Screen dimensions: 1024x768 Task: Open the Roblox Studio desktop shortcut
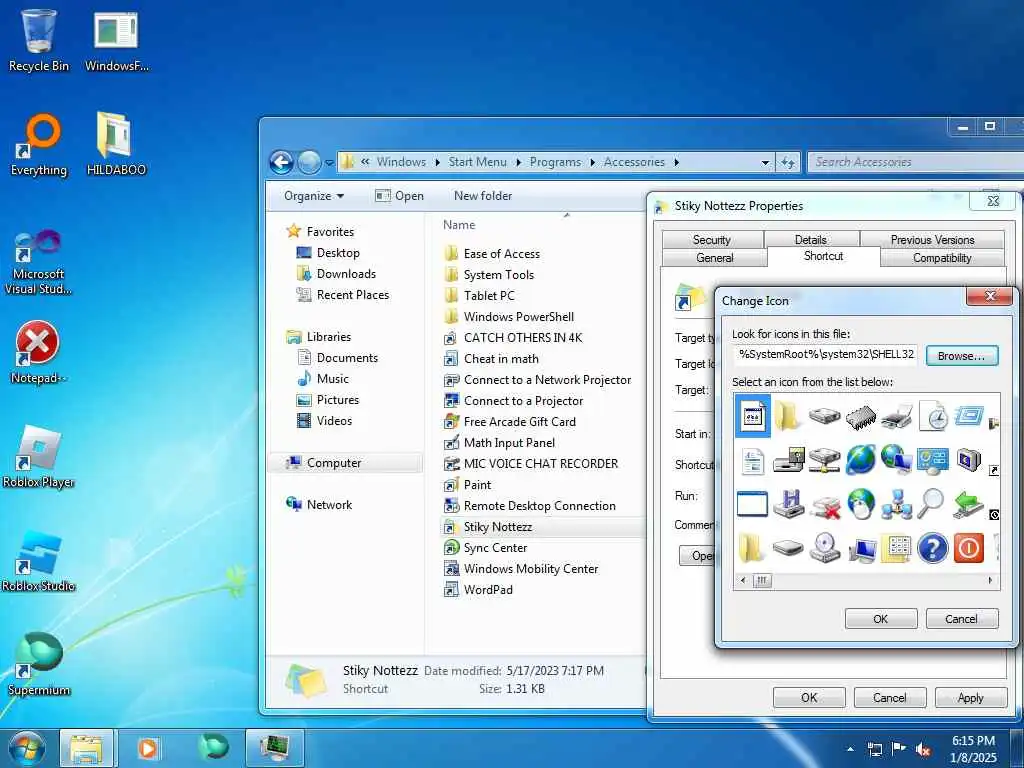[39, 561]
